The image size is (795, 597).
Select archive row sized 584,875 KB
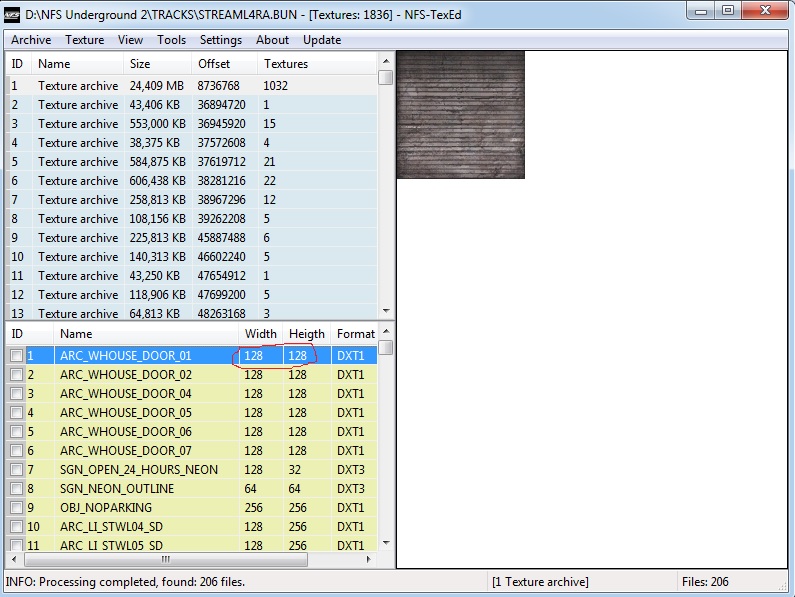(x=192, y=162)
